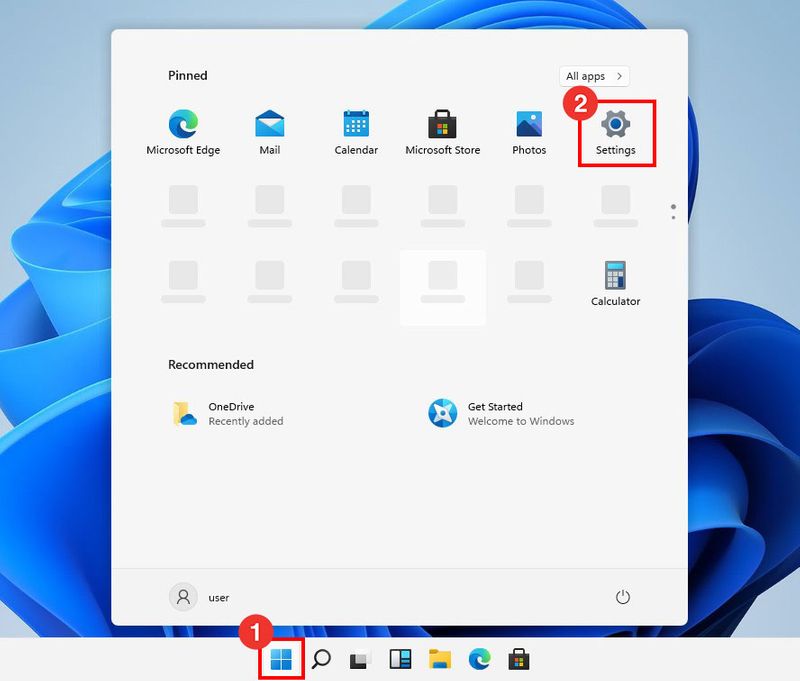This screenshot has height=681, width=800.
Task: Open Search from the taskbar
Action: [321, 660]
